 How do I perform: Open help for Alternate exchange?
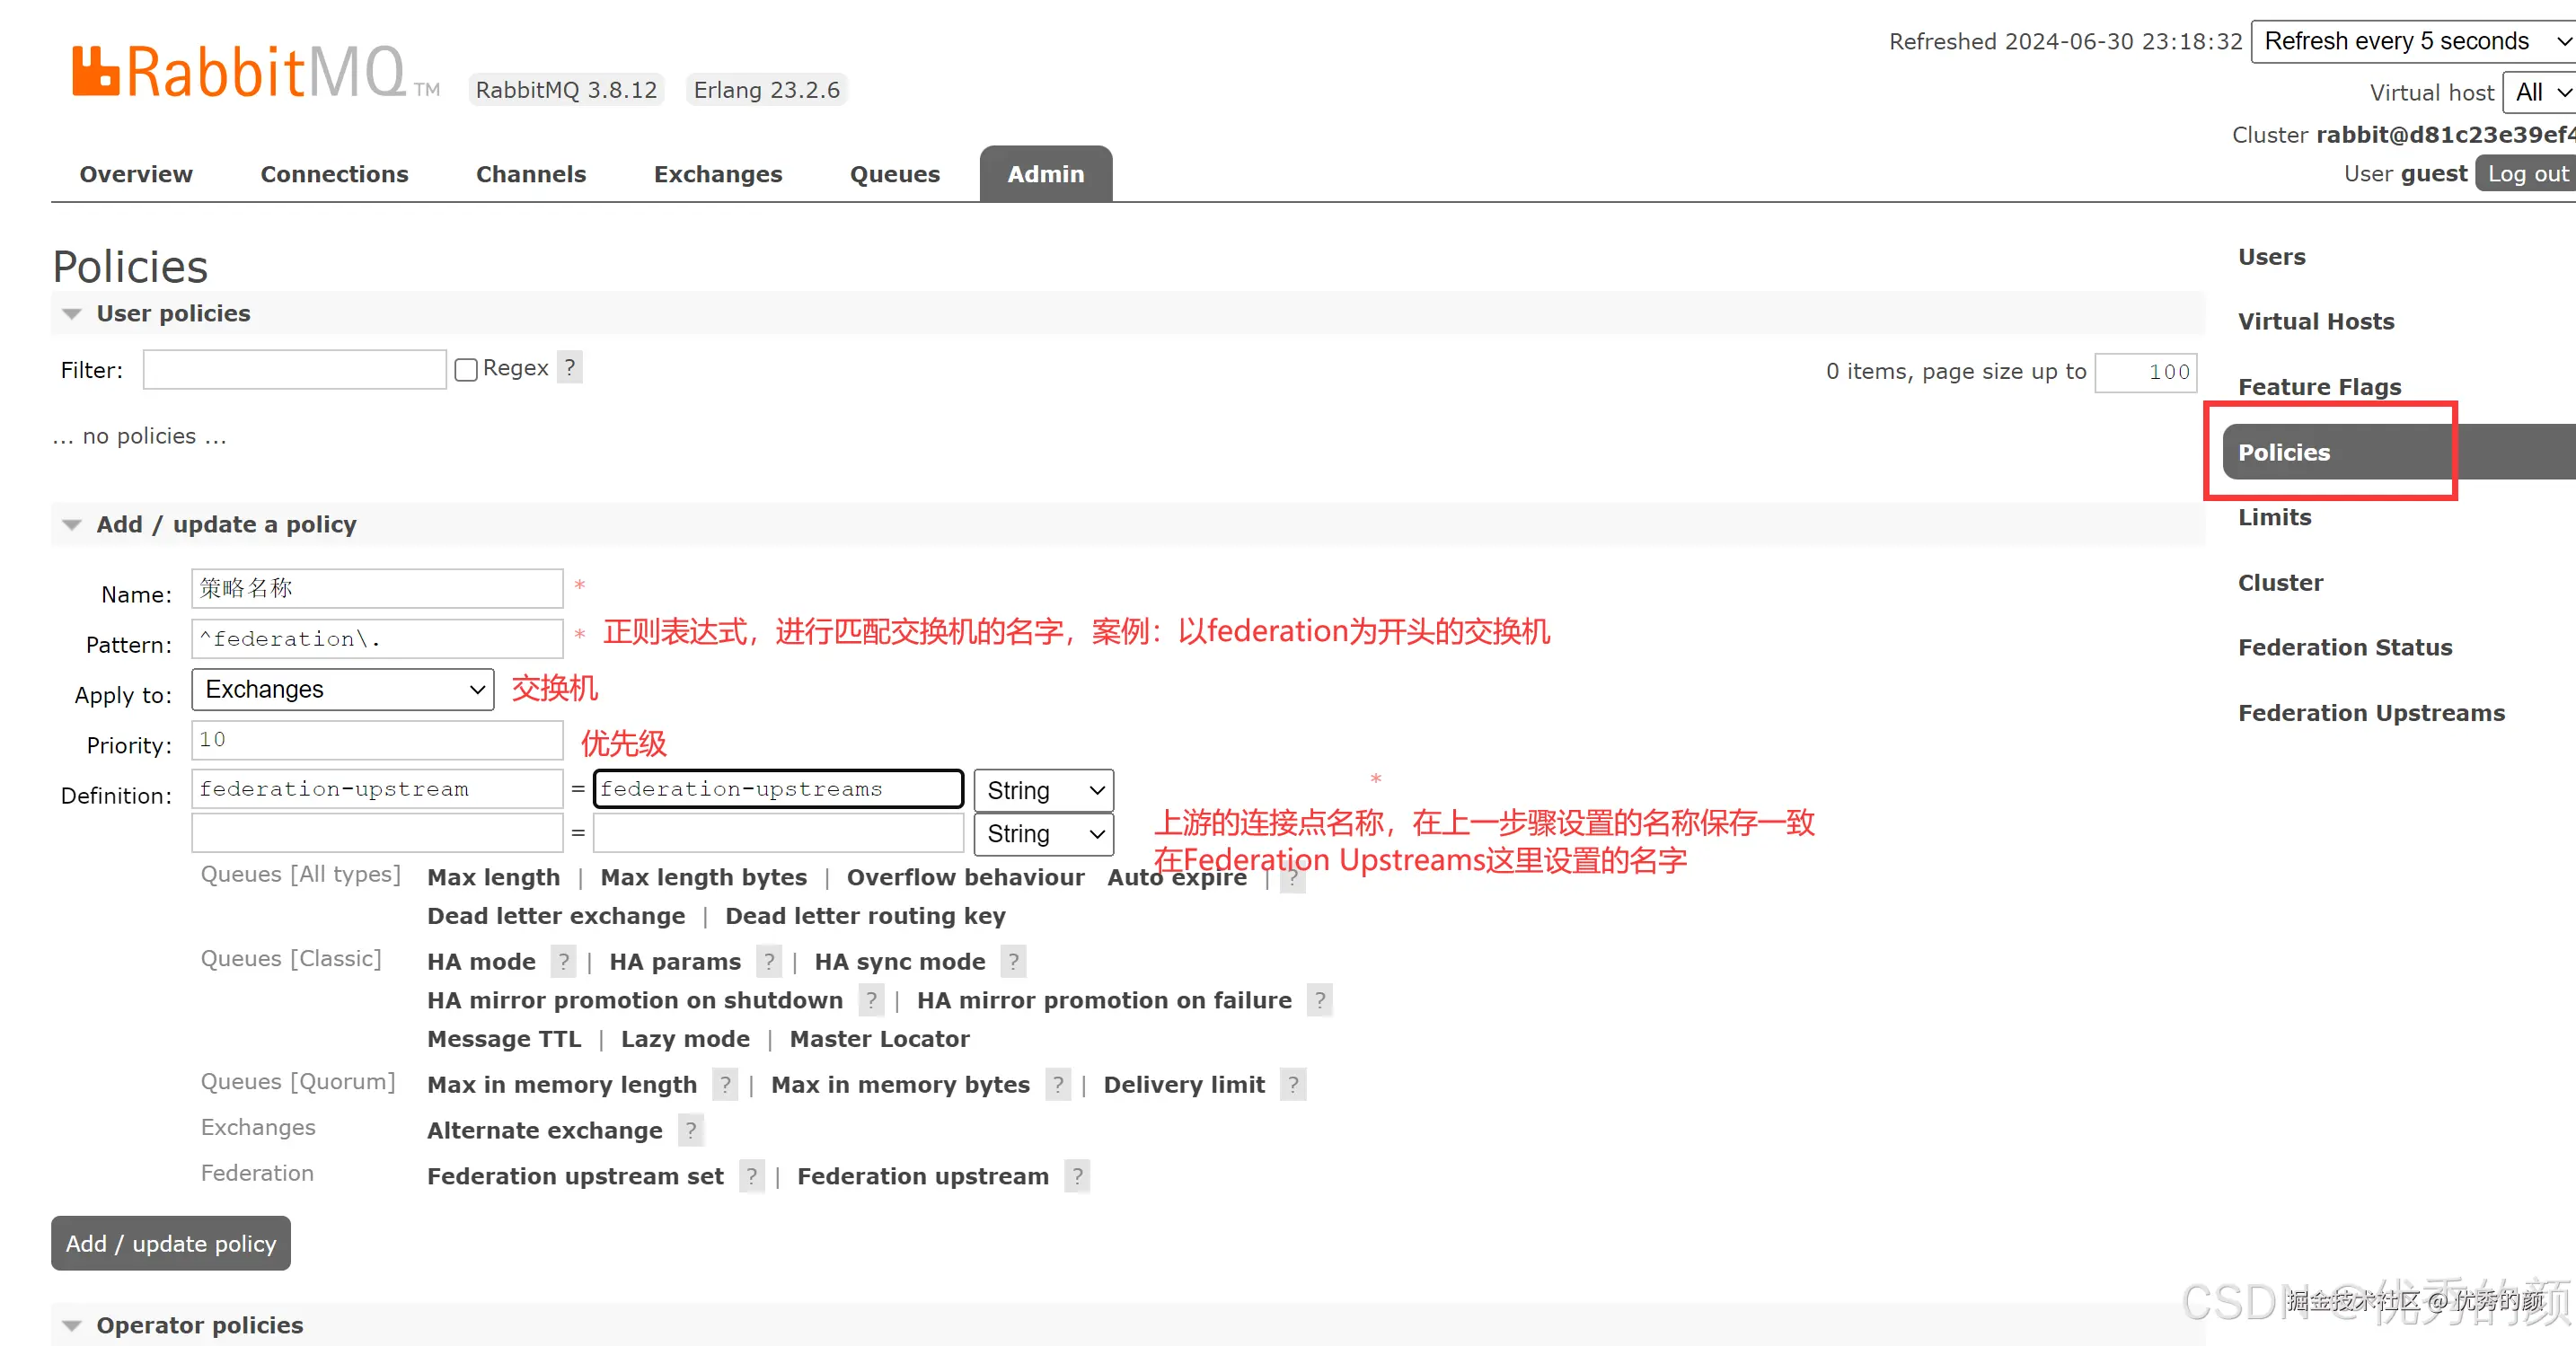pos(690,1130)
